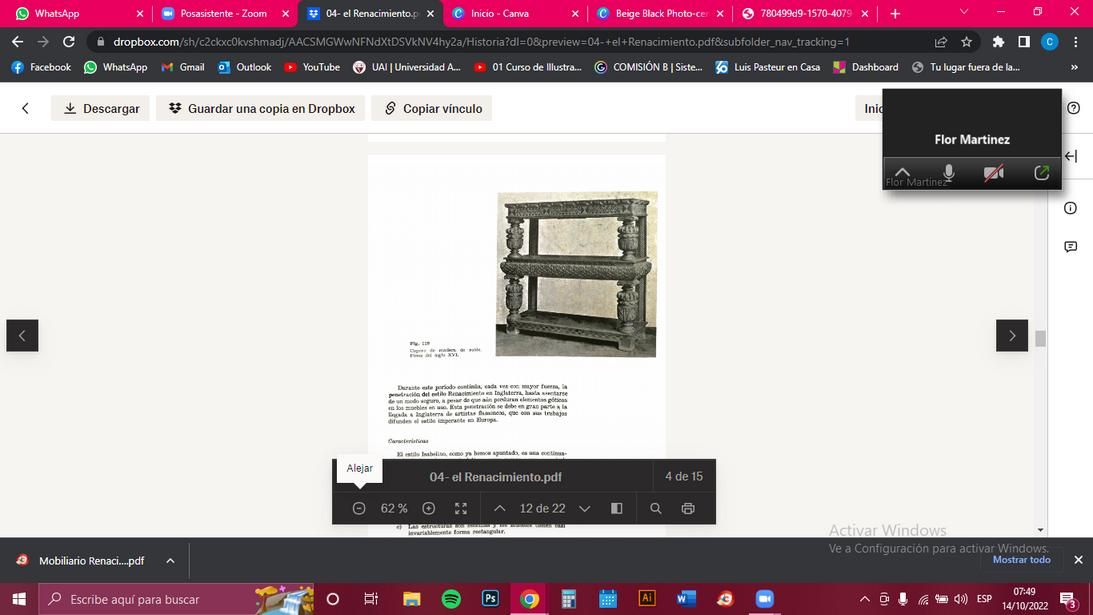Start video in Zoom mini window

(x=993, y=172)
